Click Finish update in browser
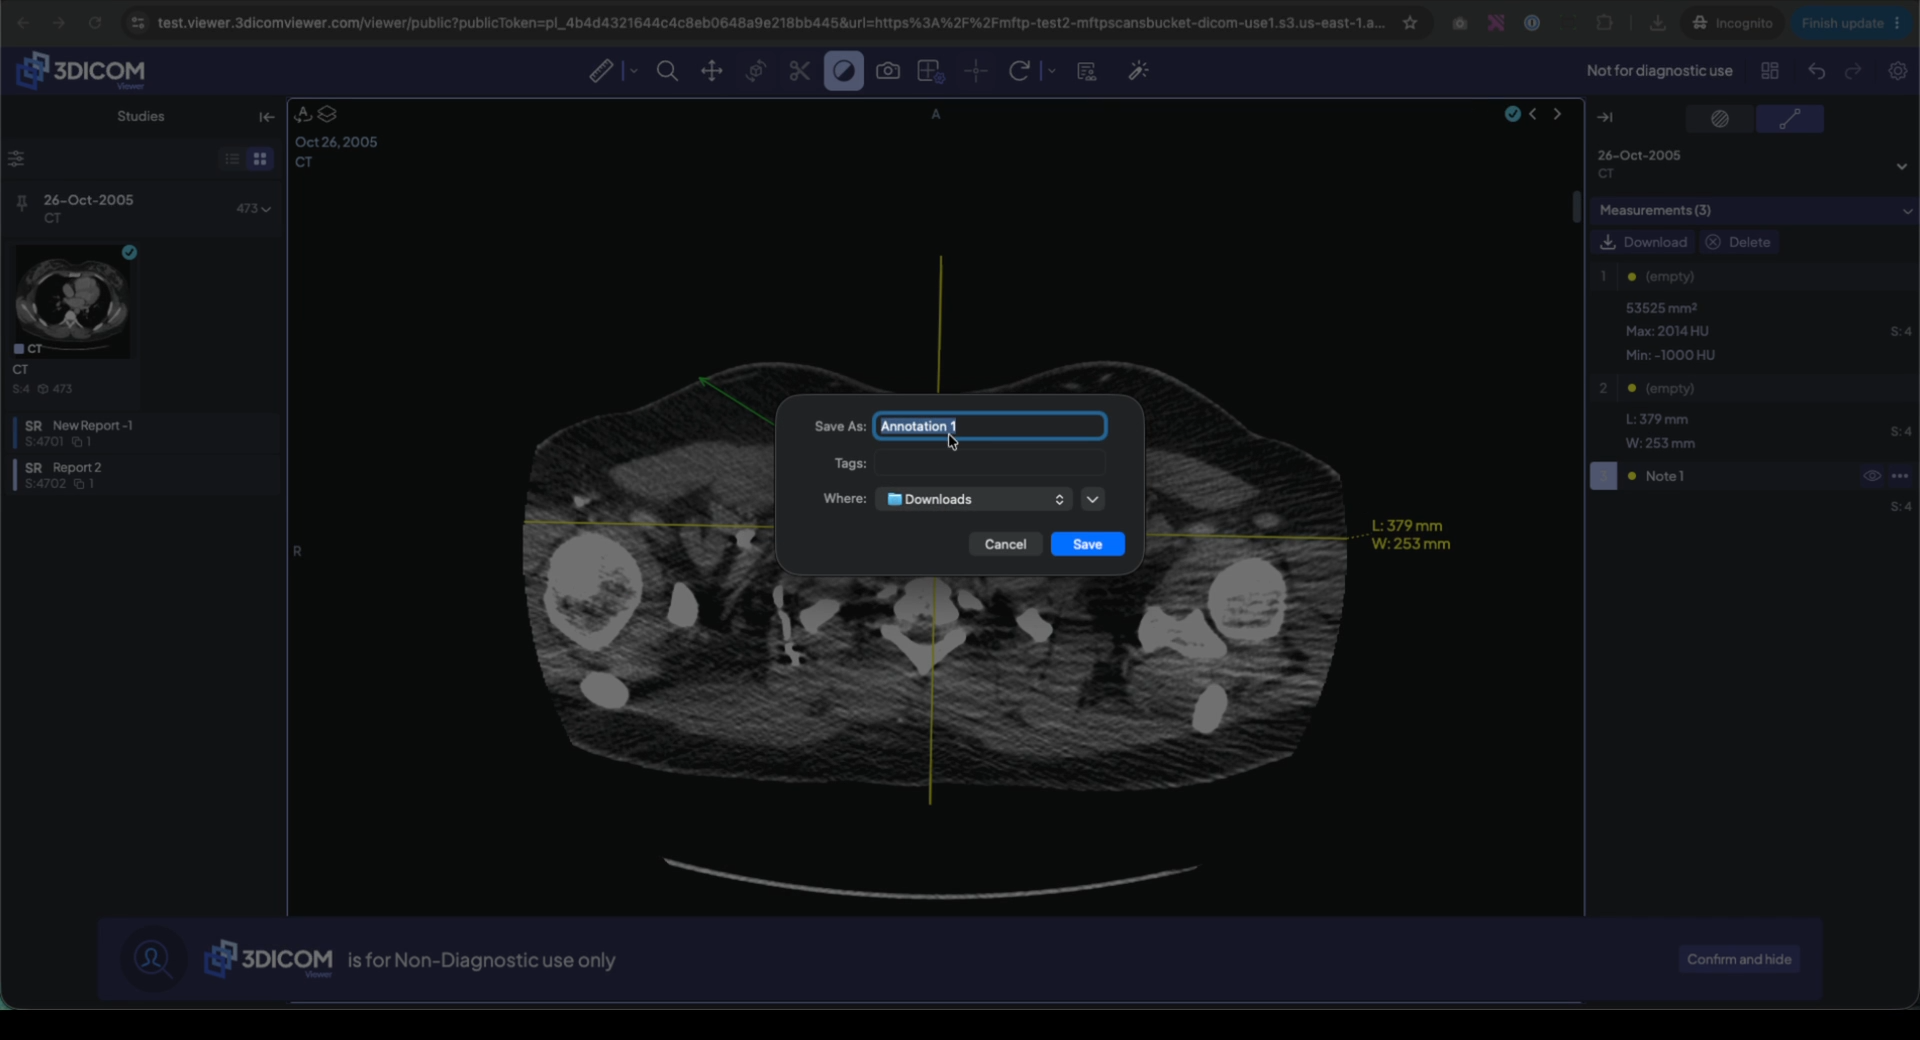Screen dimensions: 1920x1040 click(1851, 22)
